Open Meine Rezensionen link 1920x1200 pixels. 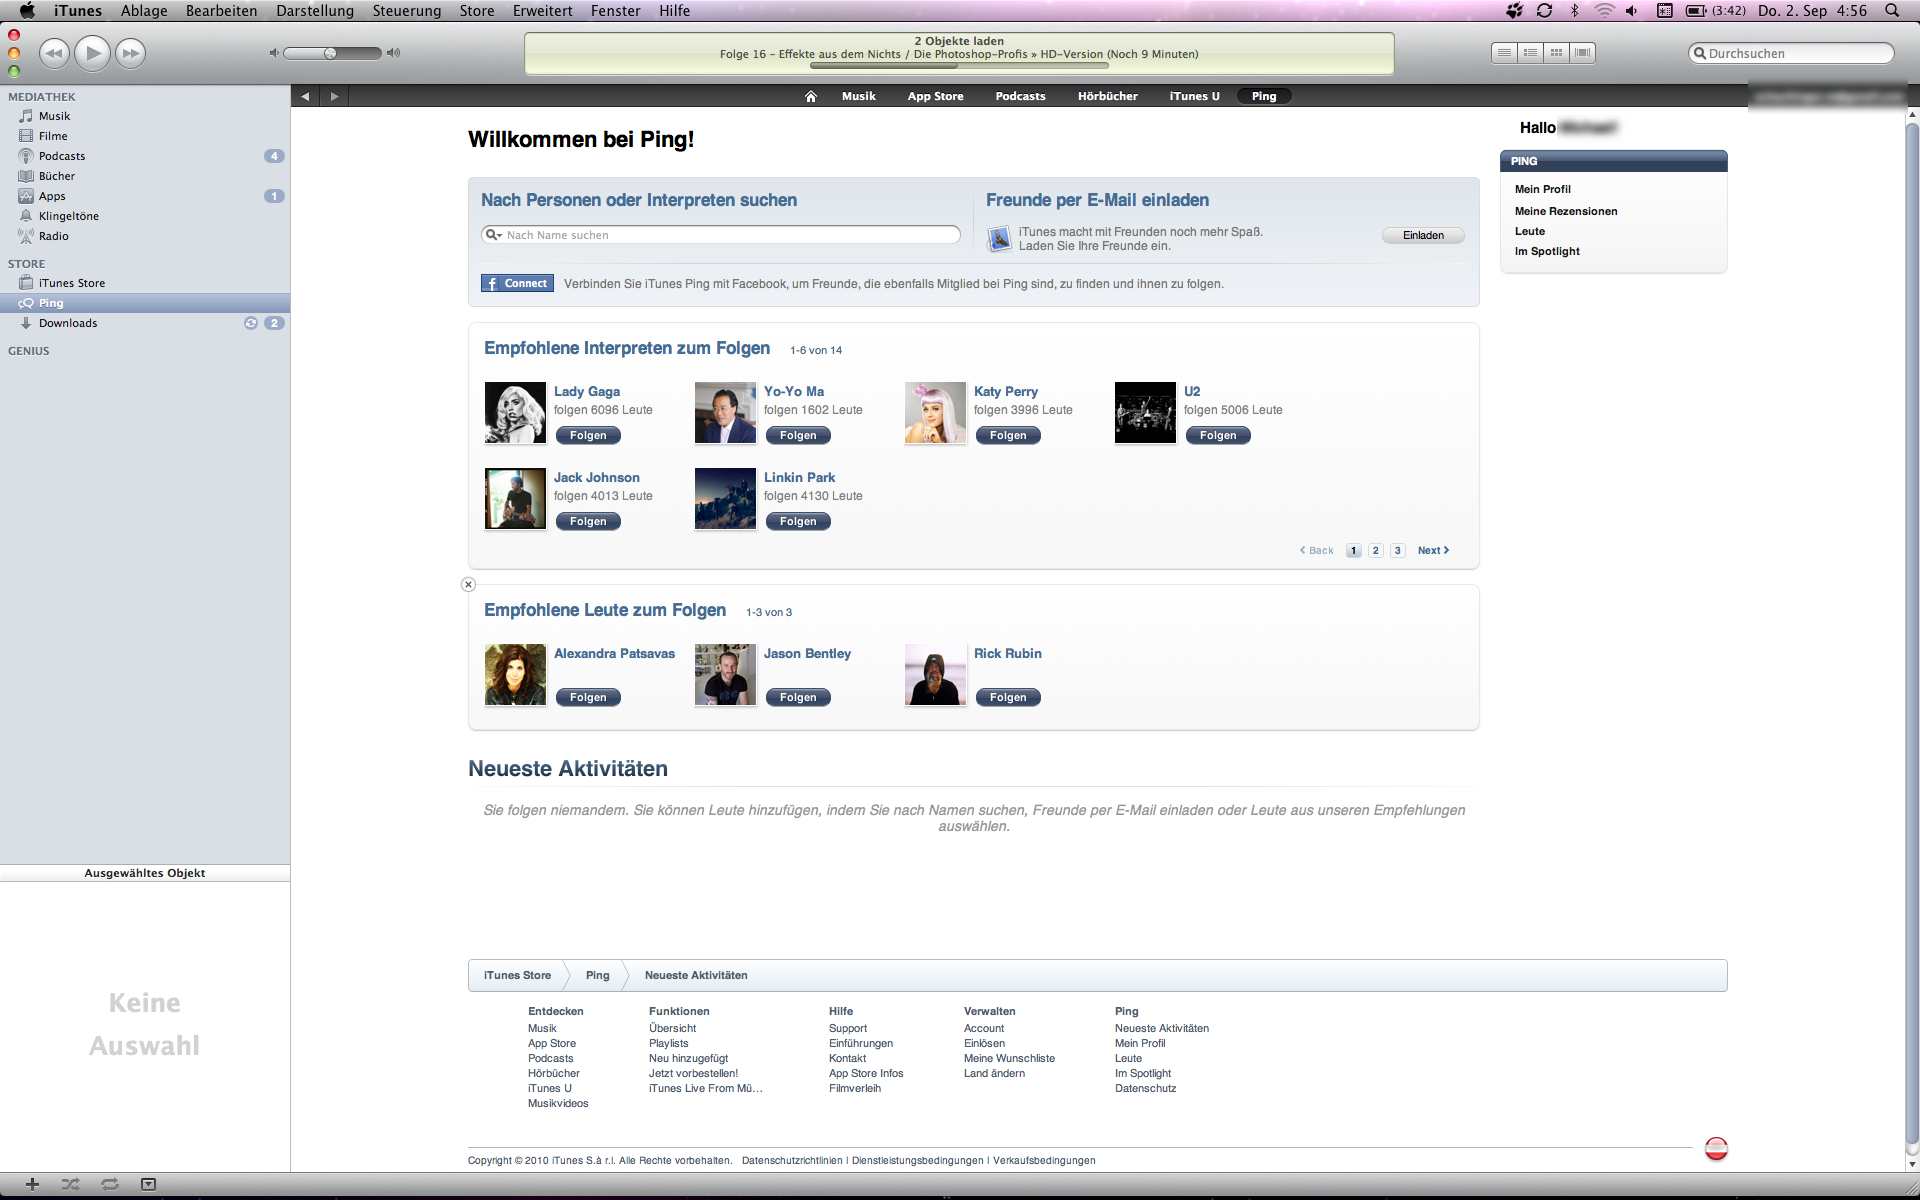pyautogui.click(x=1566, y=211)
